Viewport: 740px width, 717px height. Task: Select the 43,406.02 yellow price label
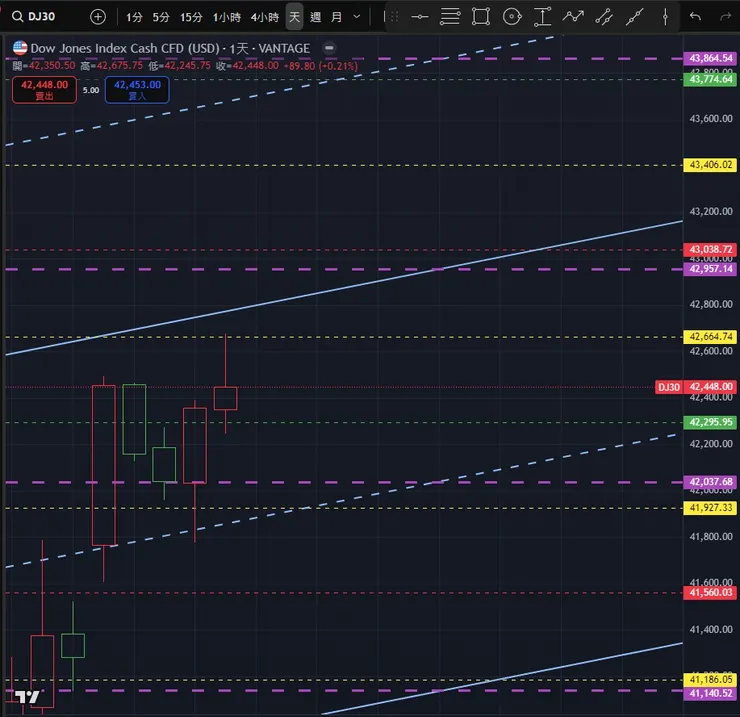coord(710,165)
